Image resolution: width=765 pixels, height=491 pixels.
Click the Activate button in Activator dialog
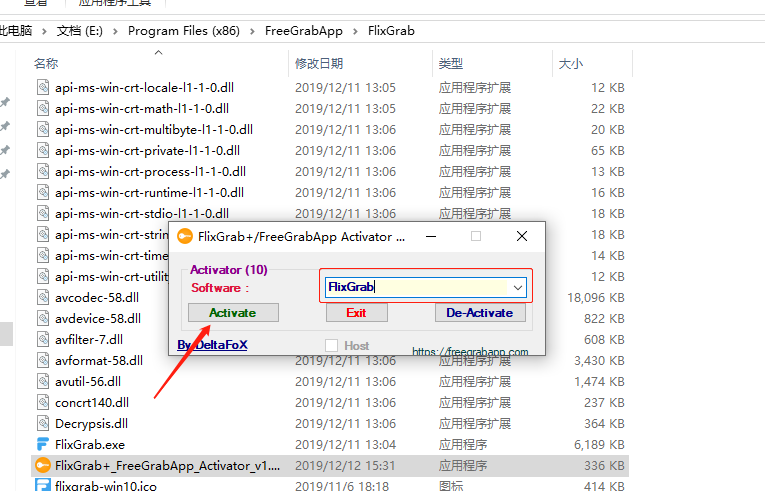tap(233, 312)
